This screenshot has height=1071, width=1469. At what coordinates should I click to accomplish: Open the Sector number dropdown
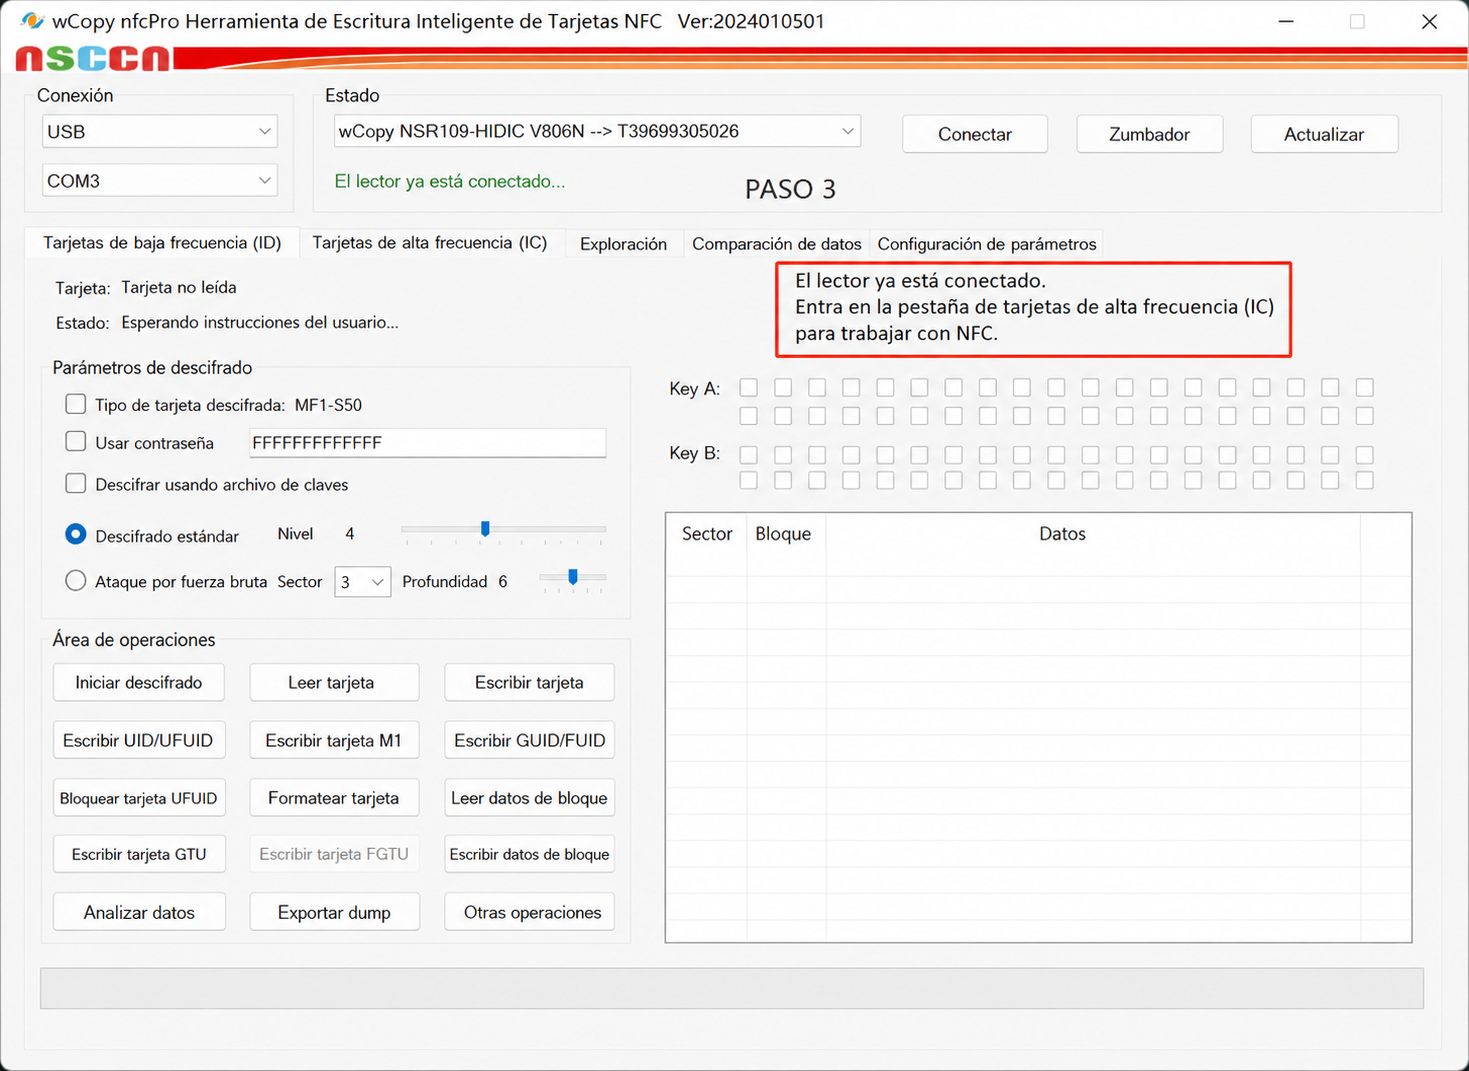point(362,581)
